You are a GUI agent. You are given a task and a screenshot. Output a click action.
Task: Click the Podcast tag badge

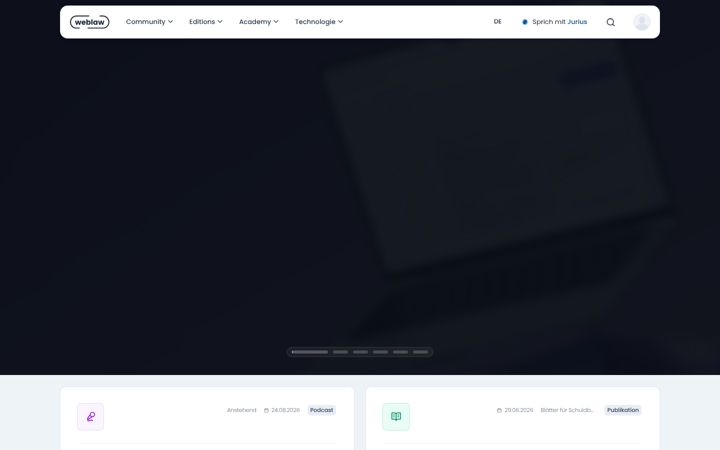(321, 410)
